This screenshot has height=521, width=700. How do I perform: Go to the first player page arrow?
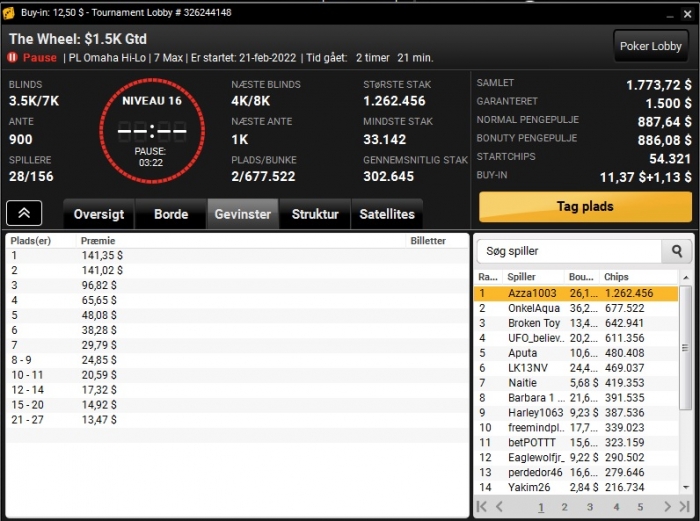[482, 506]
